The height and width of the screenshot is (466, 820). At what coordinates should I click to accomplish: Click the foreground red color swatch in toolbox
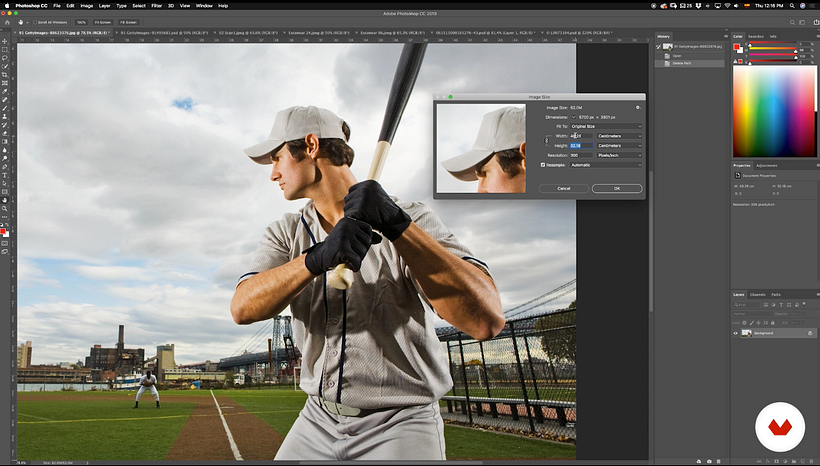pyautogui.click(x=3, y=231)
